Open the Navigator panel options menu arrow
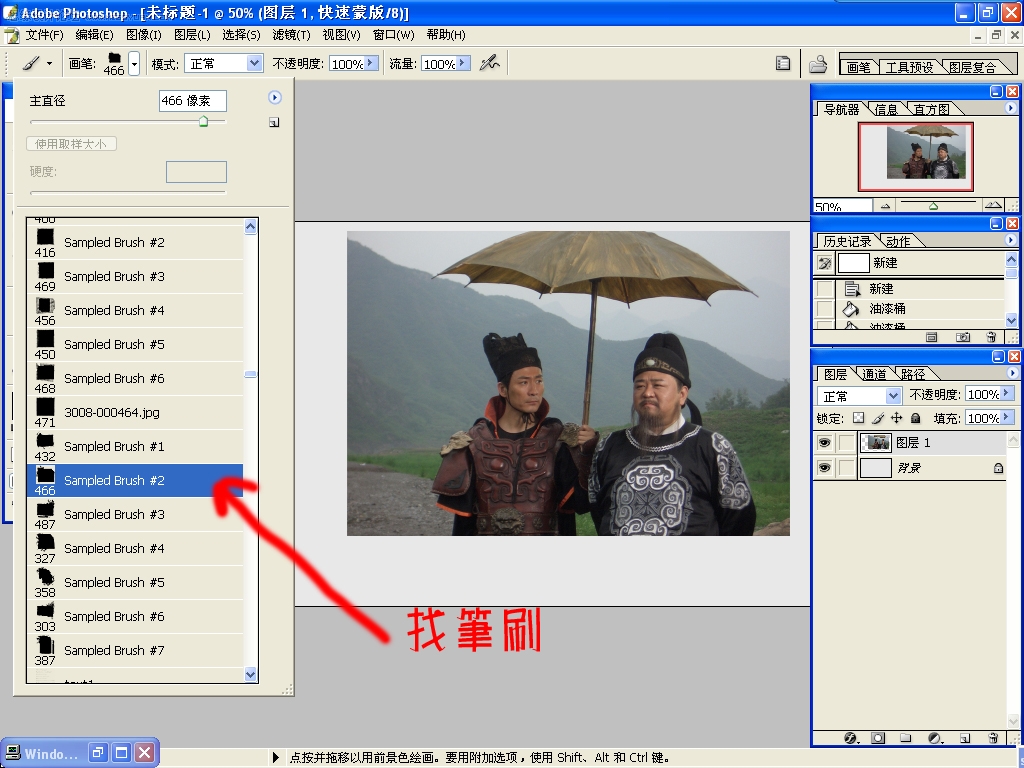This screenshot has width=1024, height=768. [x=1010, y=108]
